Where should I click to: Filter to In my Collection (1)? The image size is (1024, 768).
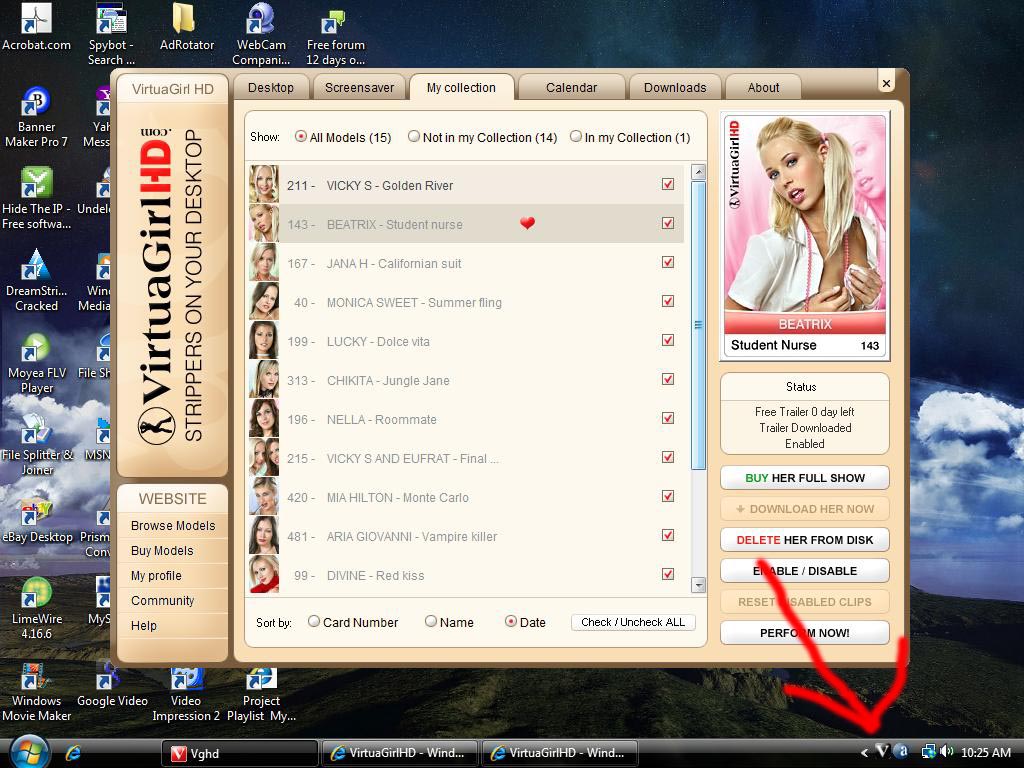630,137
